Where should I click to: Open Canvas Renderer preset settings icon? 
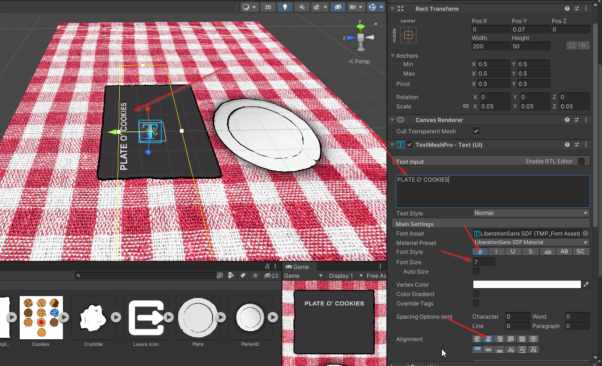pos(577,120)
